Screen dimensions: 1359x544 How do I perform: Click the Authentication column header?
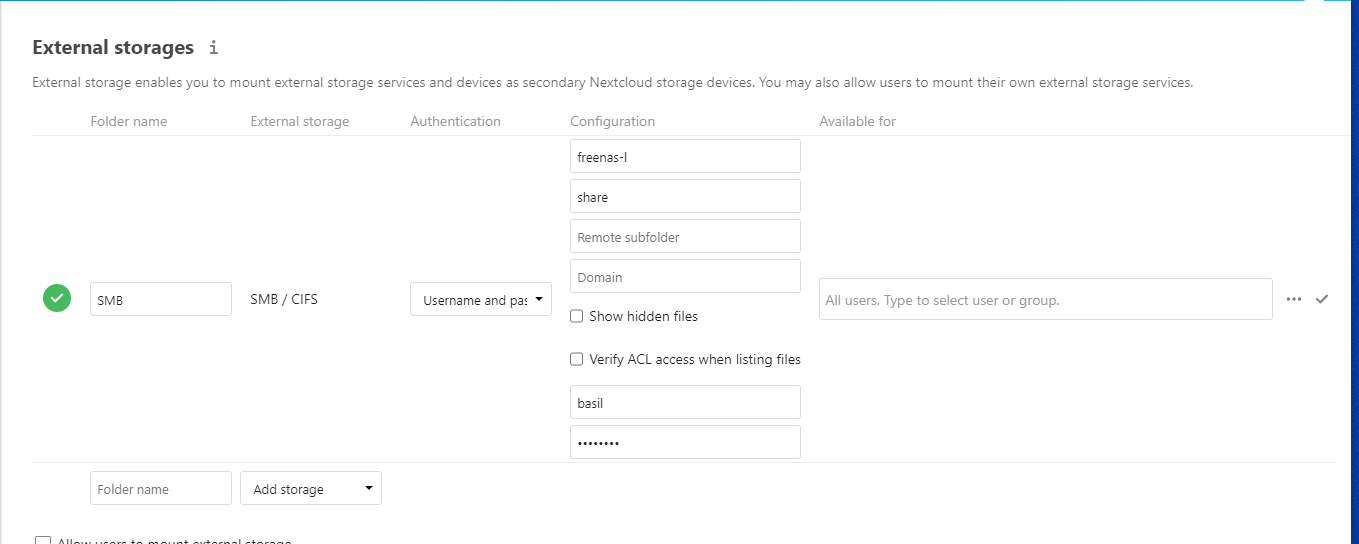(455, 121)
